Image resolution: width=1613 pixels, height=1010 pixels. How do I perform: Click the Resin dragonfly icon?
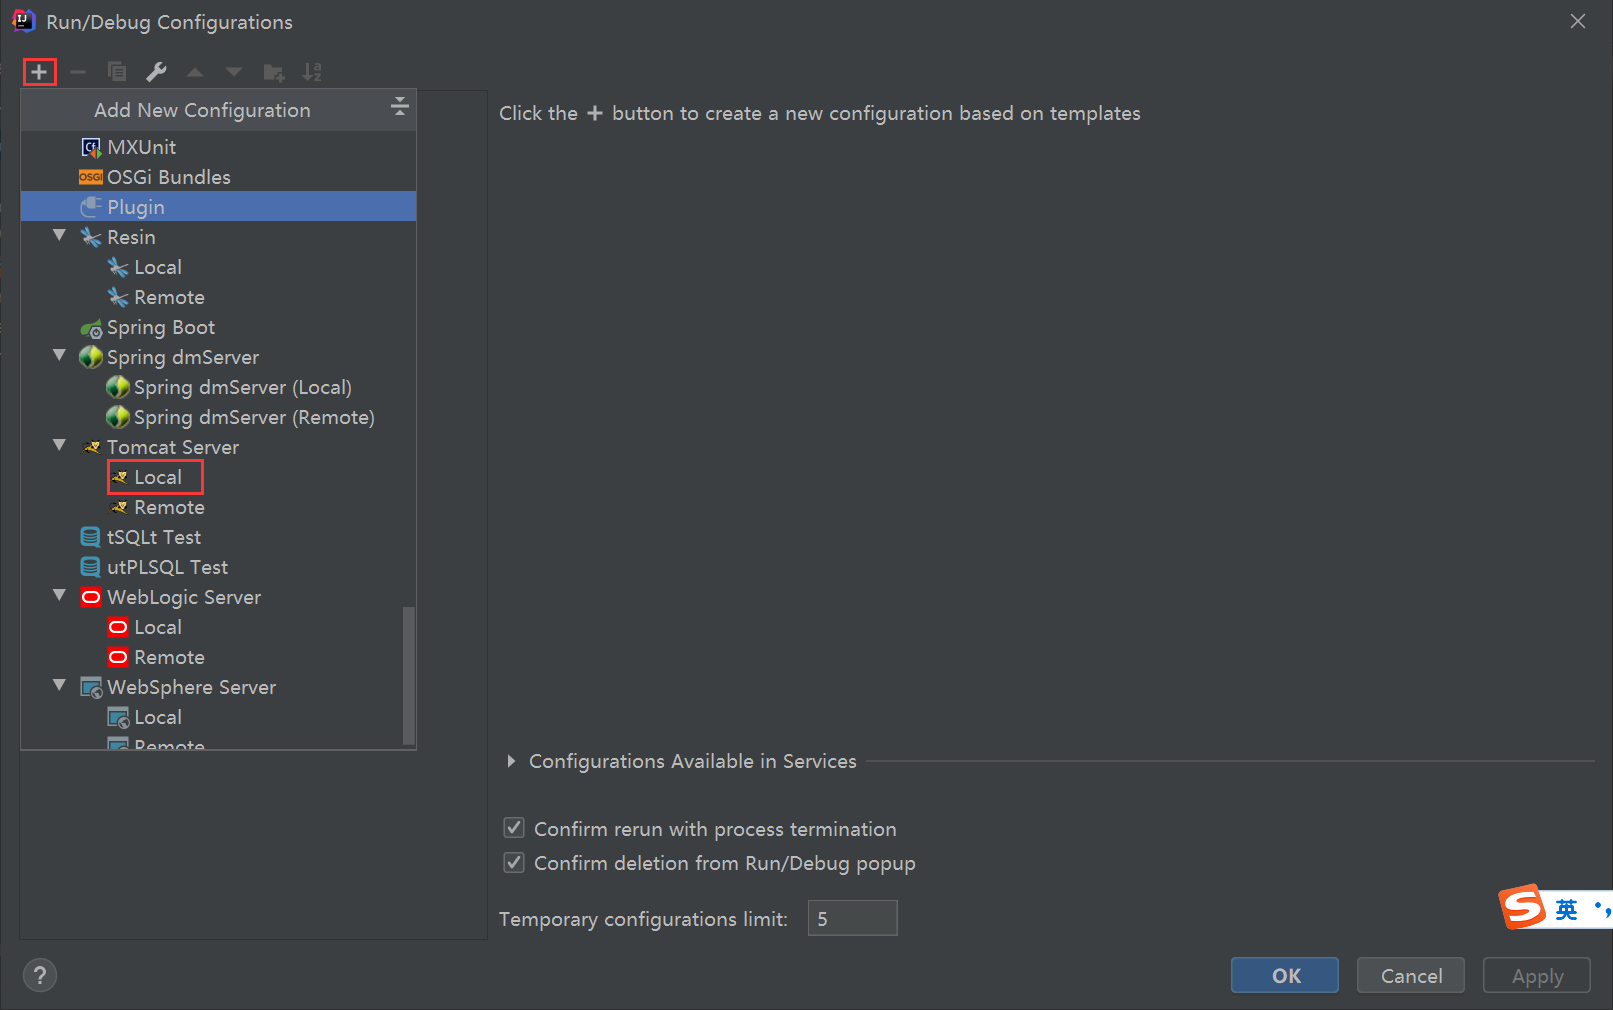point(90,237)
